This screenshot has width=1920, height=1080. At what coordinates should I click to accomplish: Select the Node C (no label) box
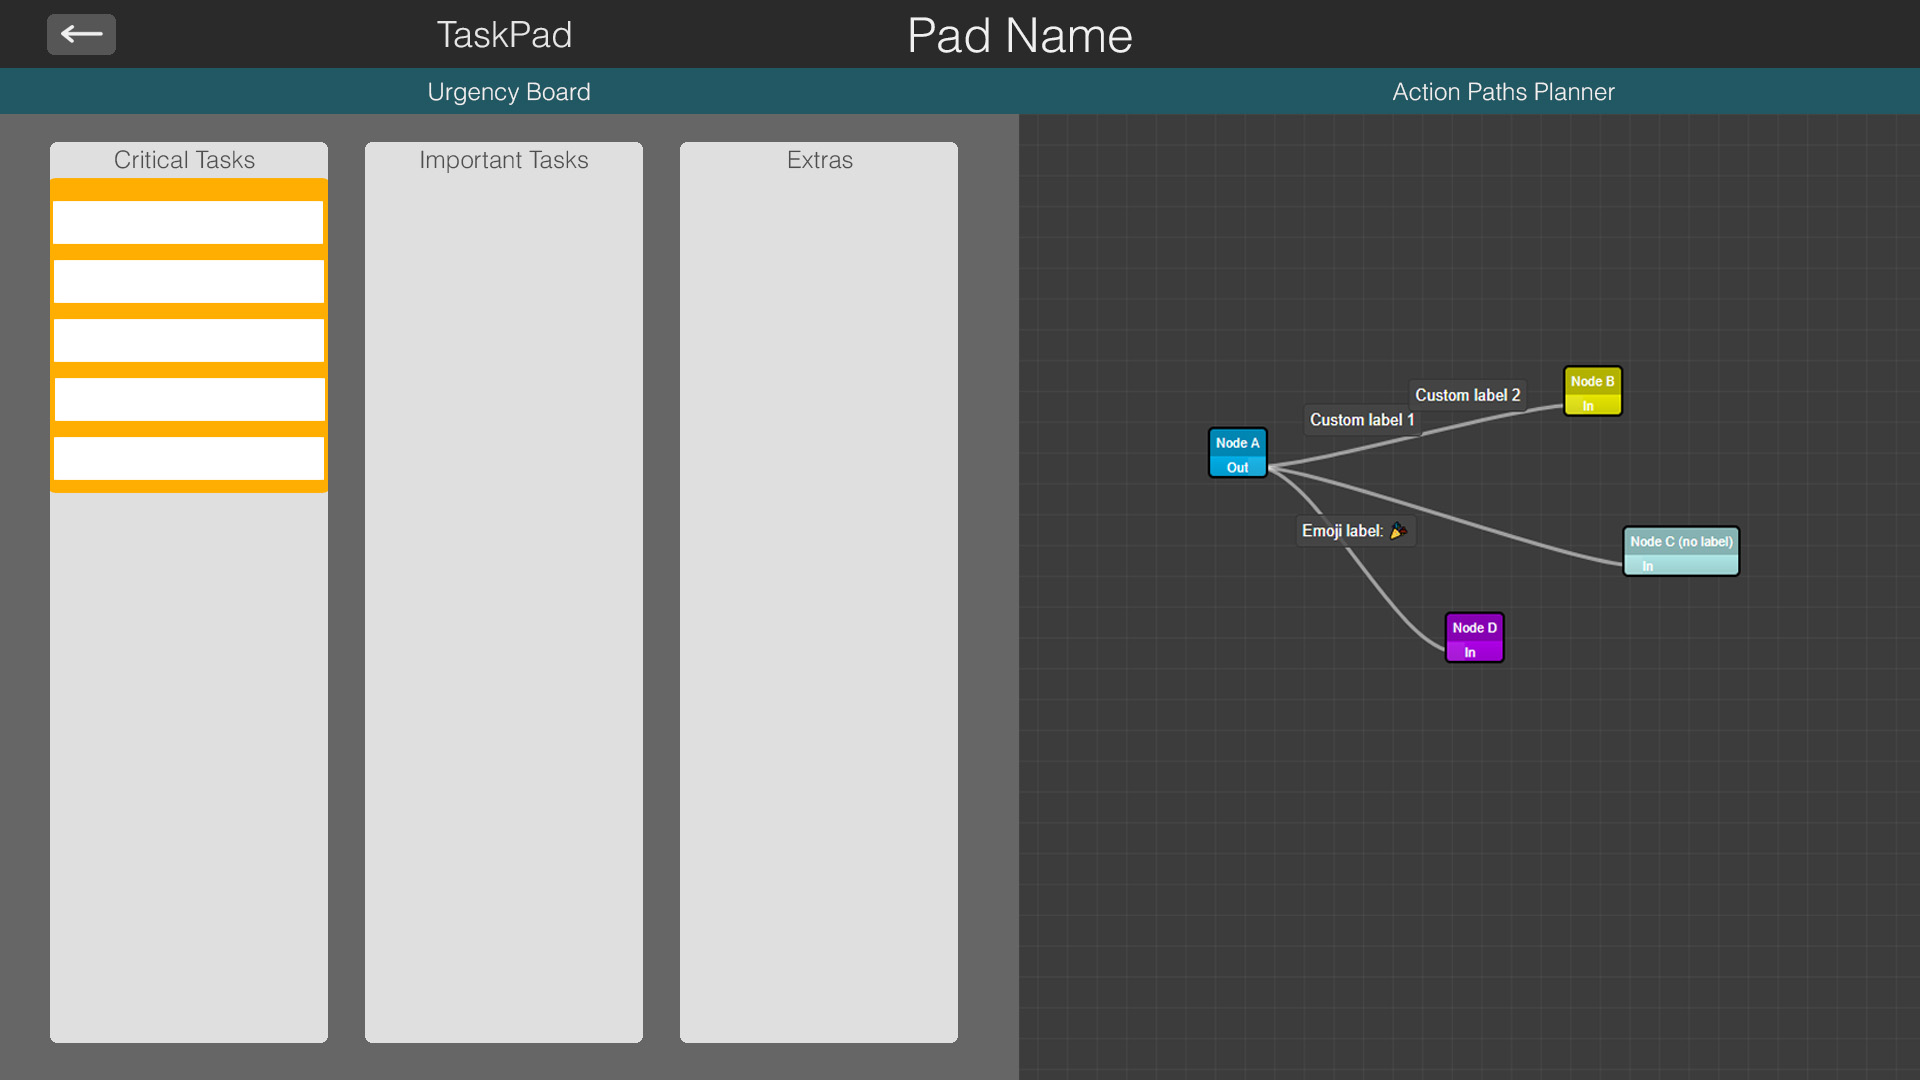(x=1680, y=541)
